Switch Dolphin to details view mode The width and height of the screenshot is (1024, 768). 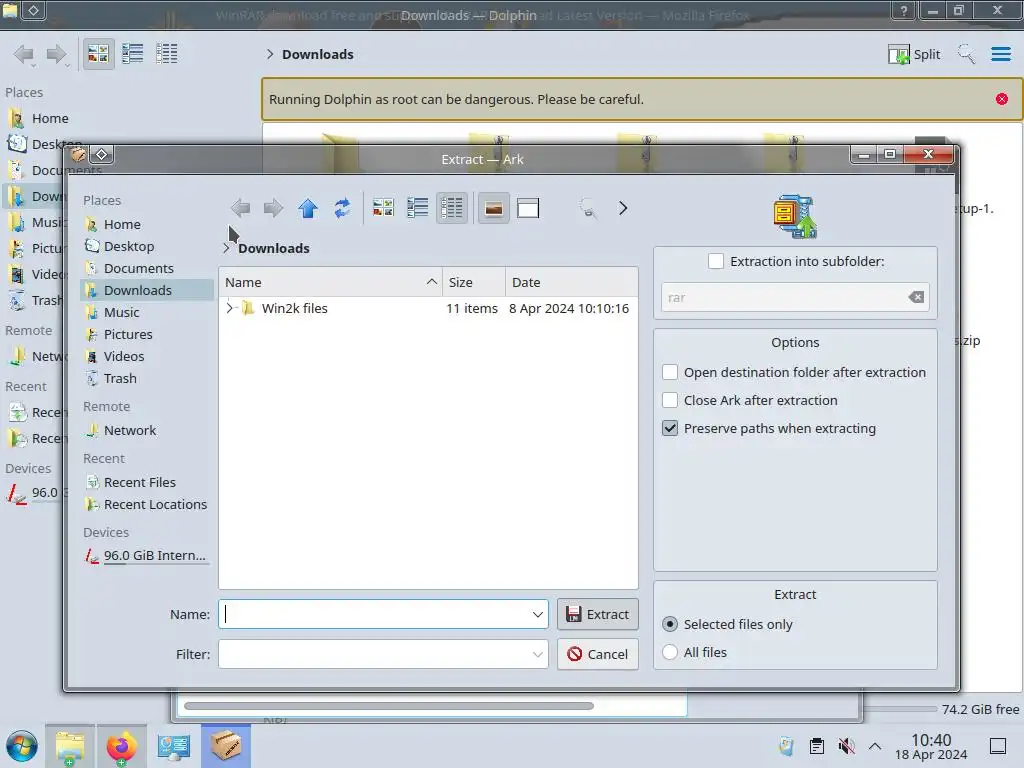click(x=167, y=54)
